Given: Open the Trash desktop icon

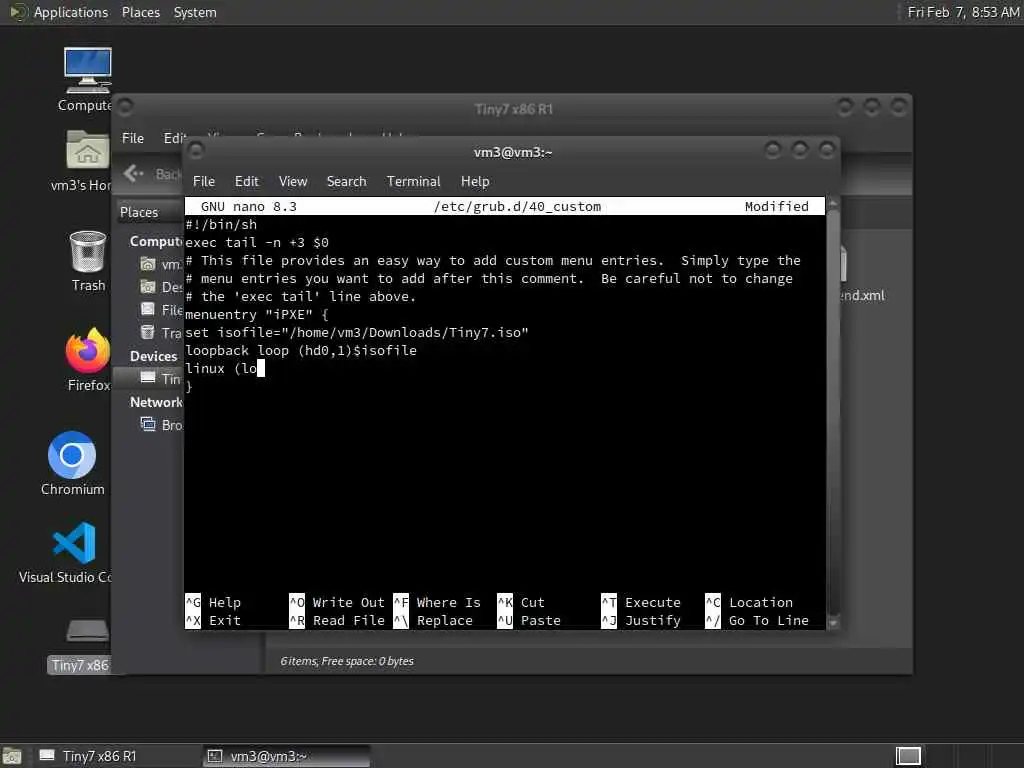Looking at the screenshot, I should tap(88, 251).
